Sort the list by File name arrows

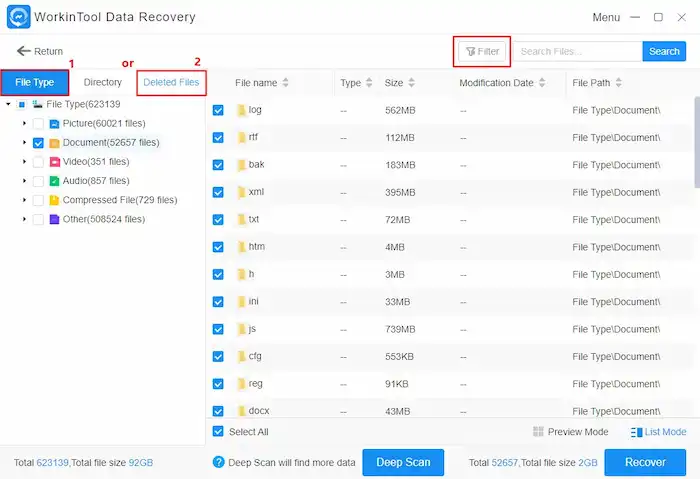pos(286,83)
